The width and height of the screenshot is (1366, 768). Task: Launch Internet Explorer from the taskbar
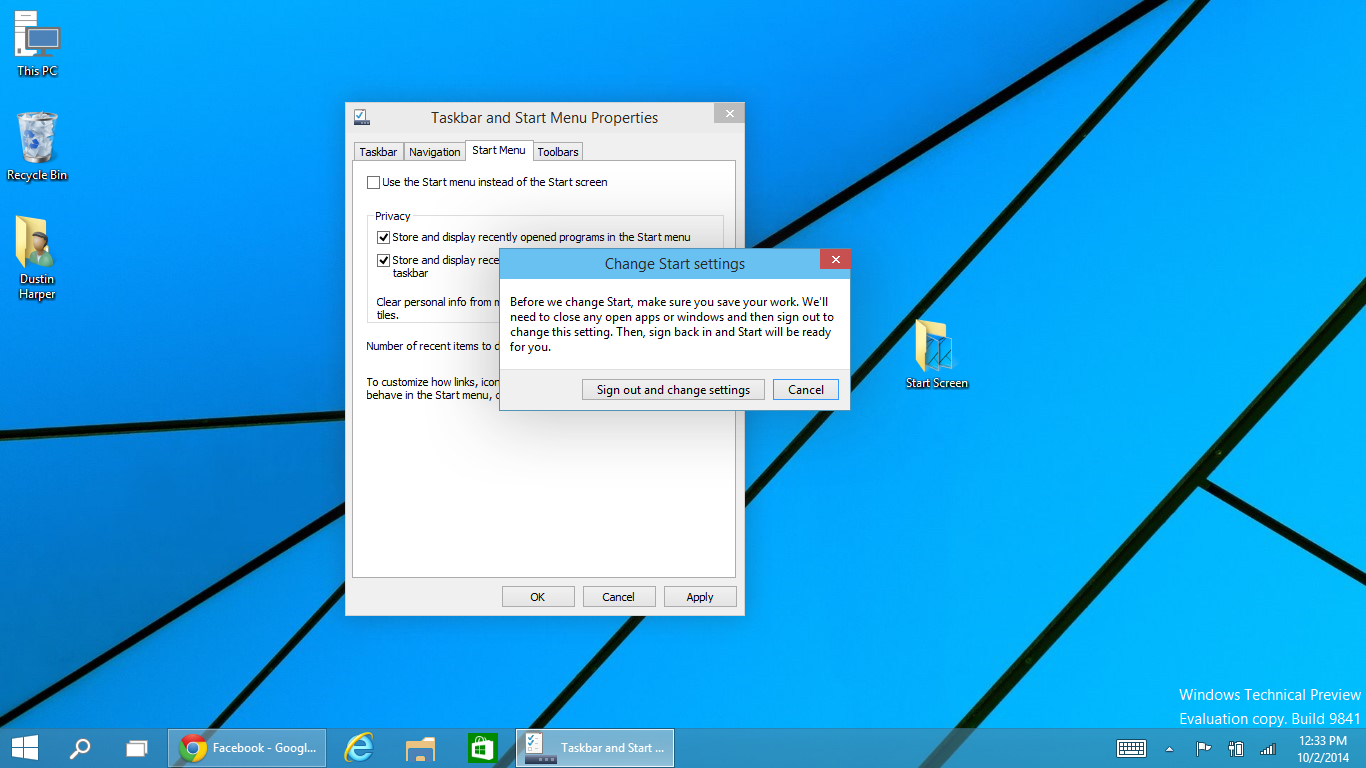coord(359,747)
